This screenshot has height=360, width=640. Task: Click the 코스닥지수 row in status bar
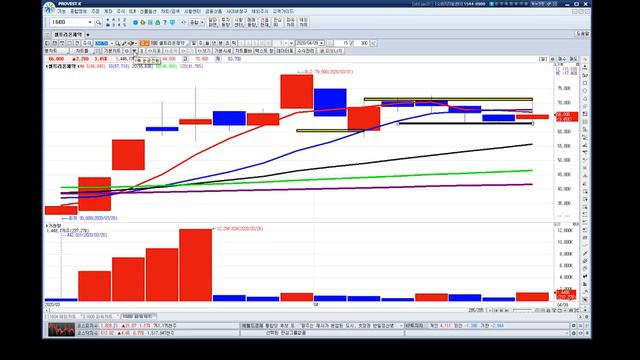pyautogui.click(x=158, y=333)
